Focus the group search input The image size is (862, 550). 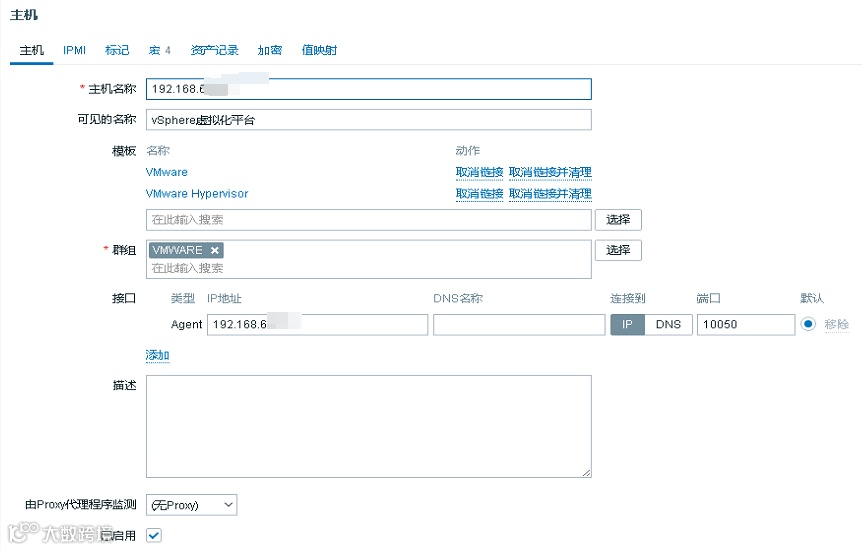(x=369, y=268)
